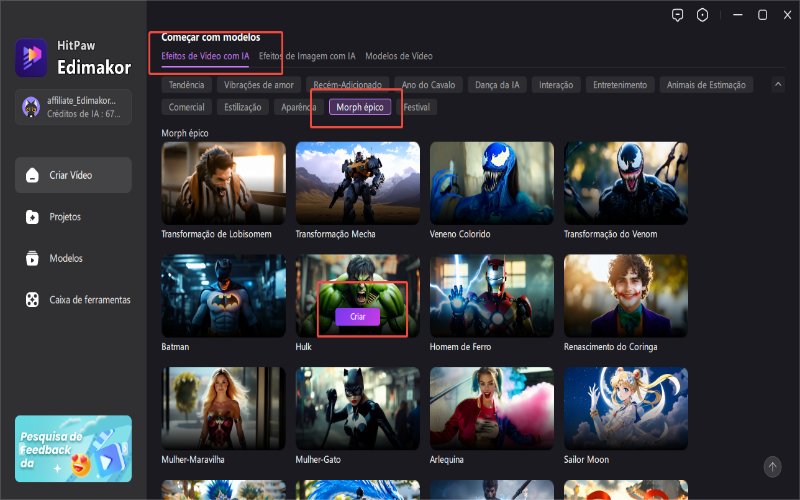The width and height of the screenshot is (800, 500).
Task: Select the Morph épico category tag
Action: click(x=360, y=107)
